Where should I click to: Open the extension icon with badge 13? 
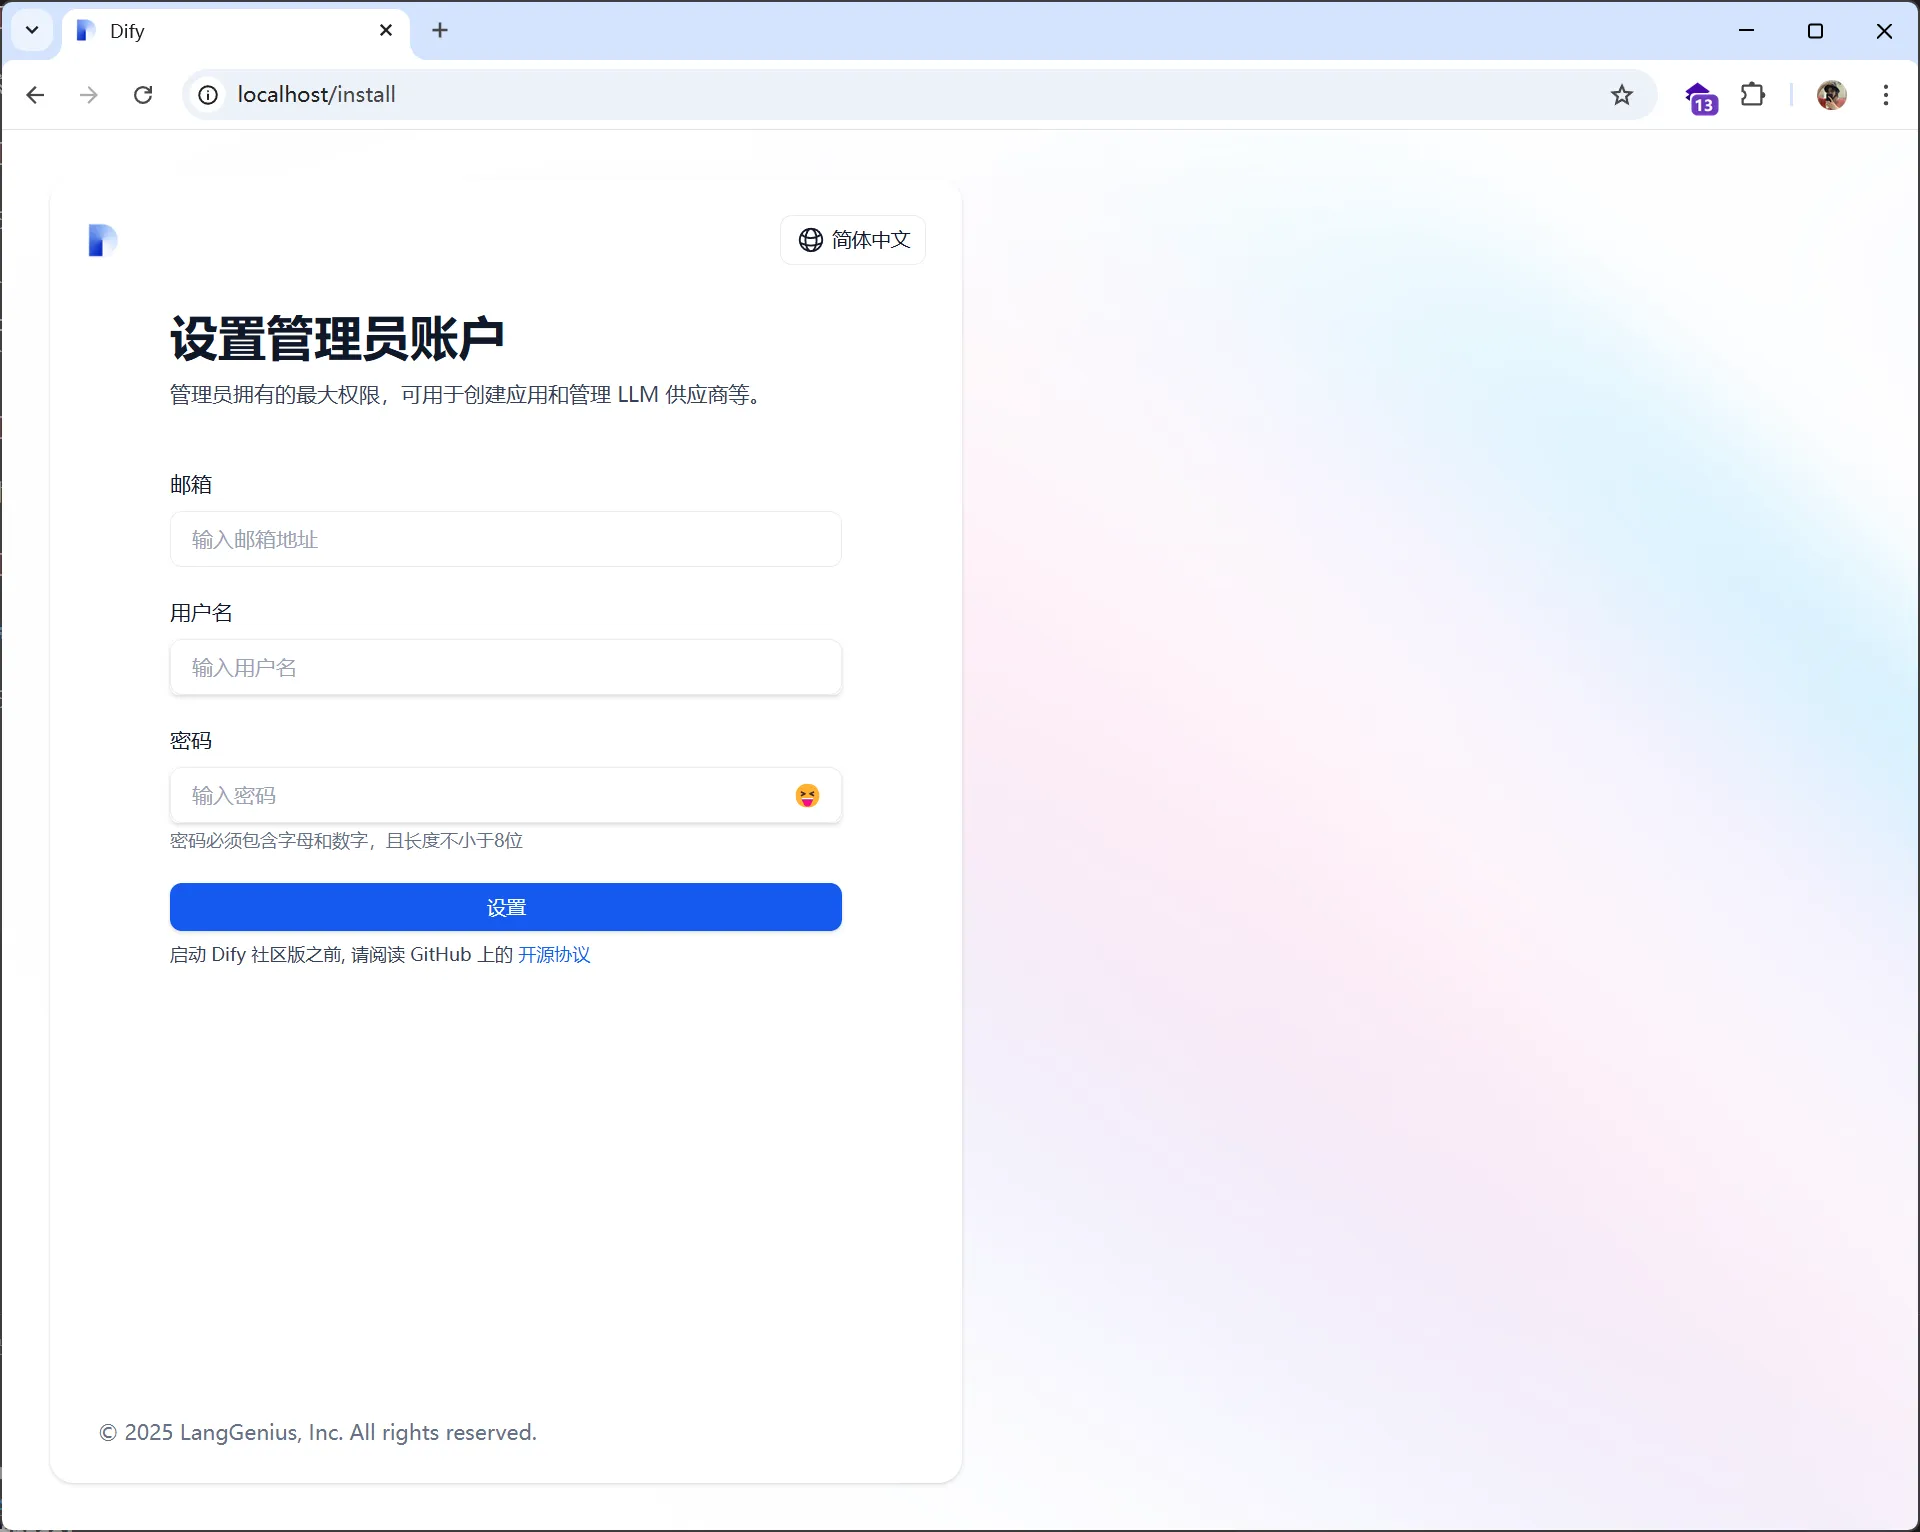1701,97
